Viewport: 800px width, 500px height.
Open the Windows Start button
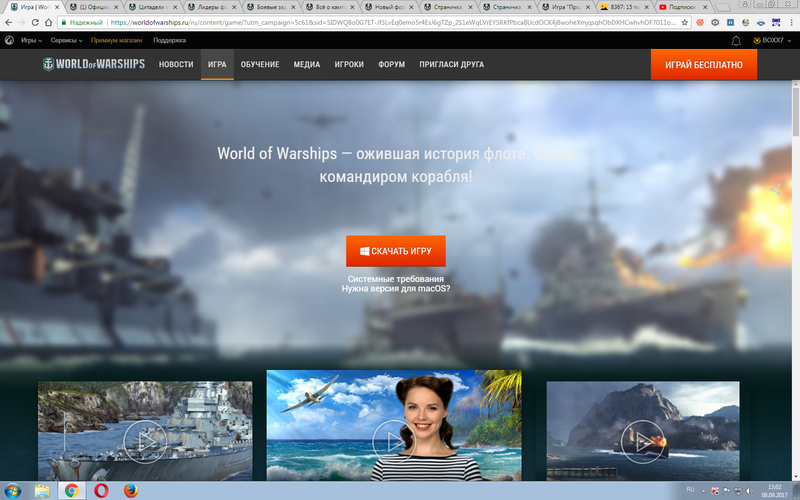click(11, 491)
